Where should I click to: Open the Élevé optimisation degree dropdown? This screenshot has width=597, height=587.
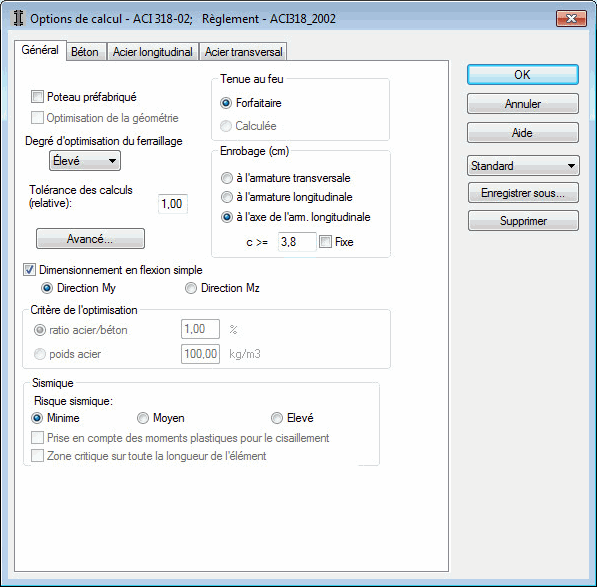[x=85, y=161]
